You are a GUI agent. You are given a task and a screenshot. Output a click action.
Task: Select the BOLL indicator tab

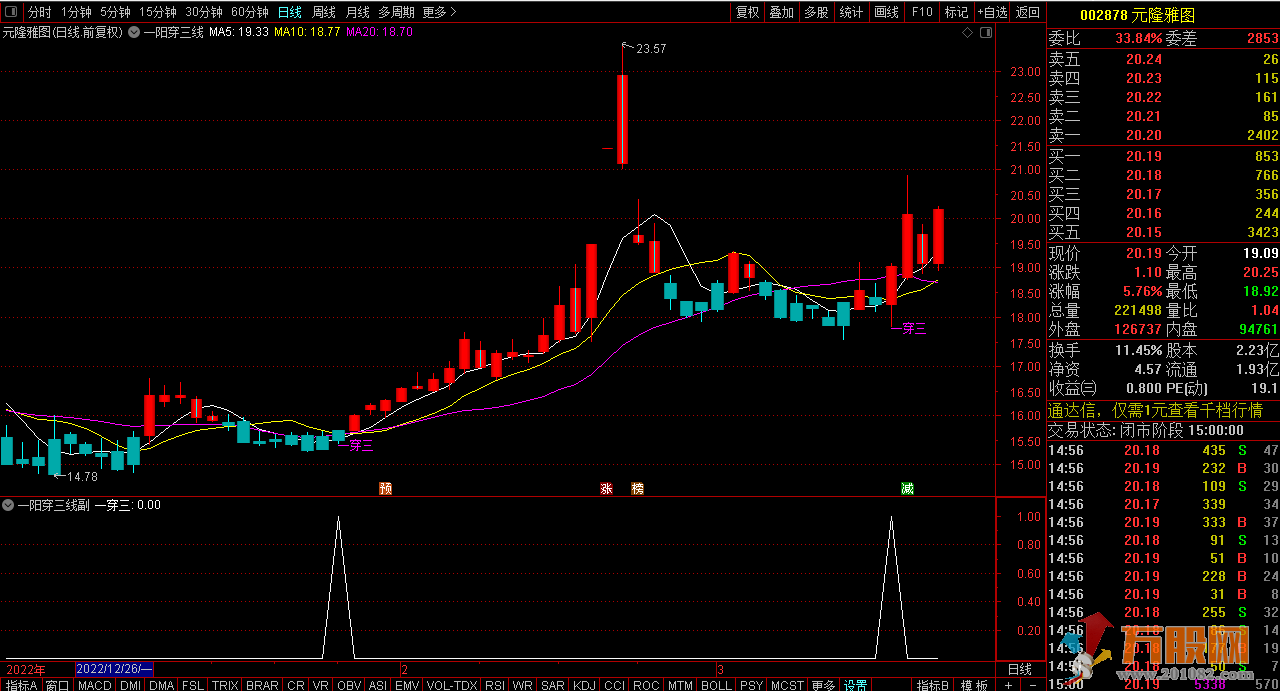[x=715, y=685]
